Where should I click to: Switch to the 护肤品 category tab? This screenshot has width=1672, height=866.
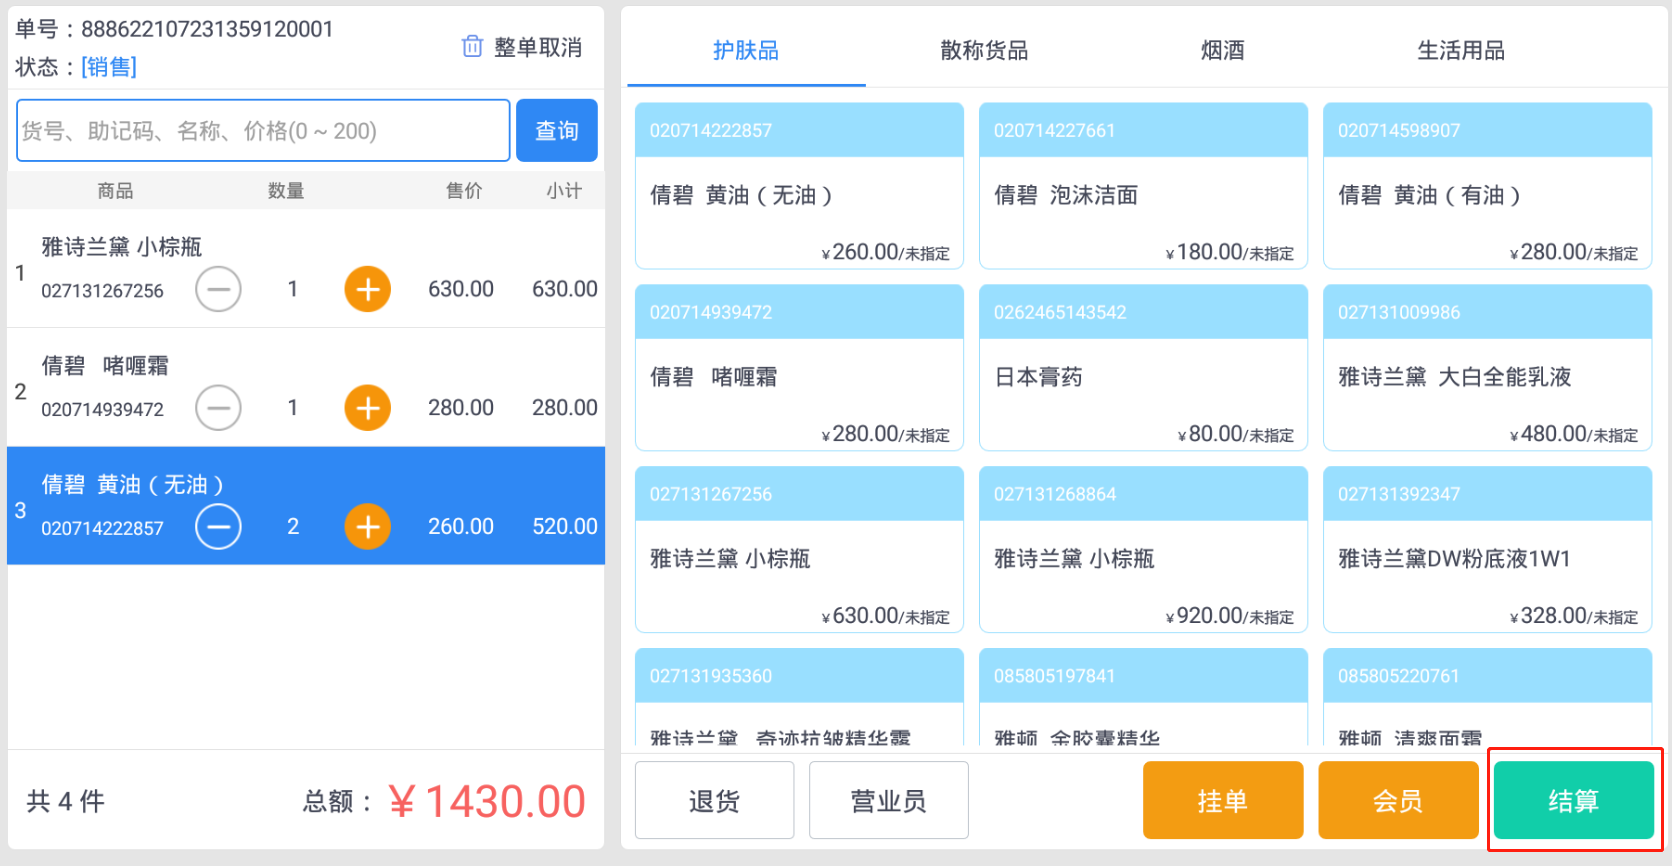click(x=746, y=50)
